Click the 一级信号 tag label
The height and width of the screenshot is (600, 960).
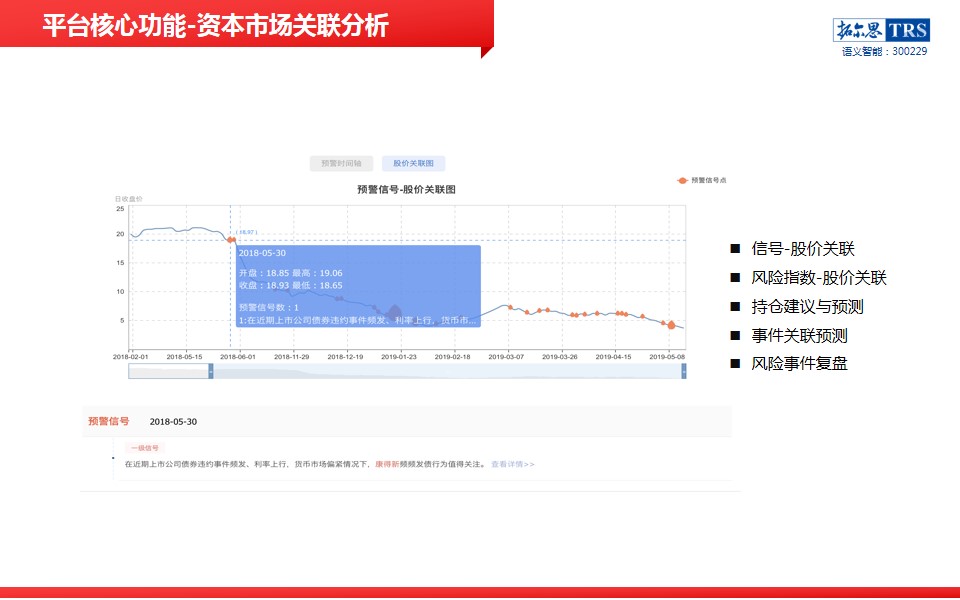pyautogui.click(x=146, y=448)
